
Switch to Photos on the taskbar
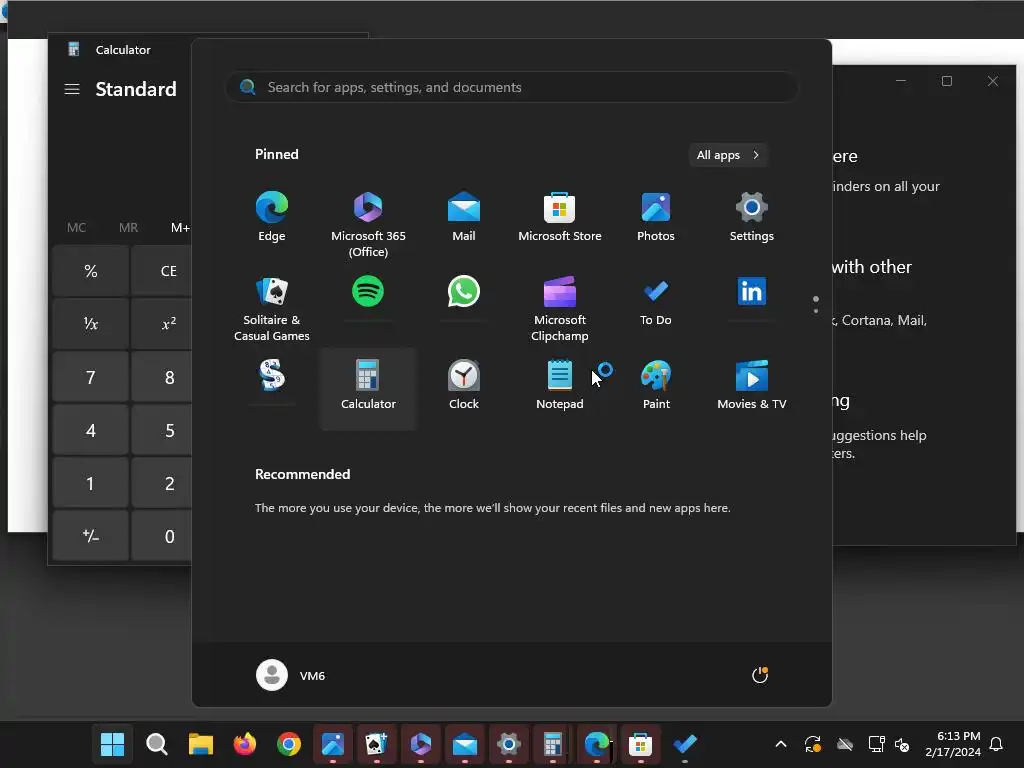point(333,744)
